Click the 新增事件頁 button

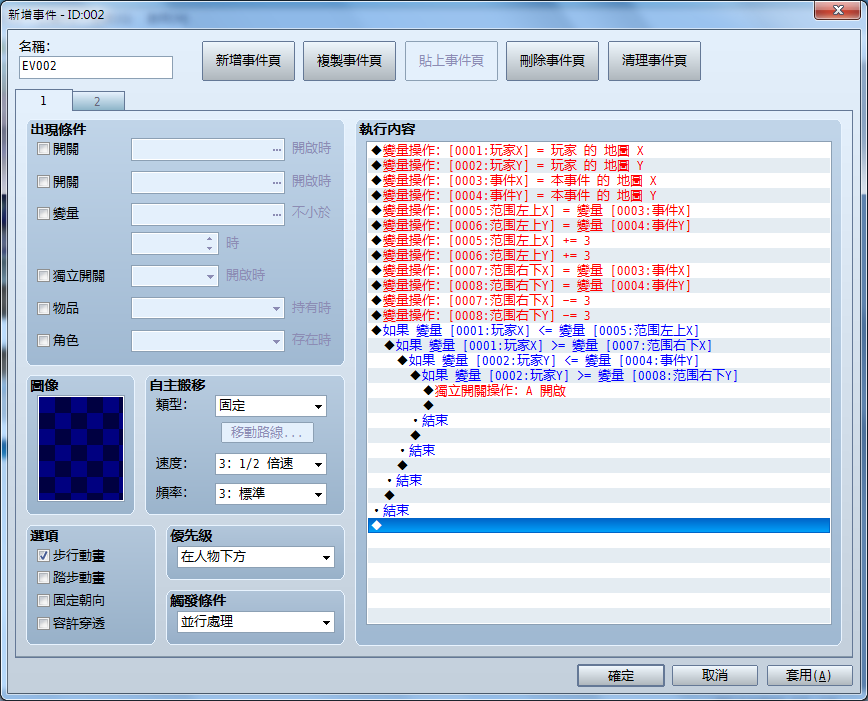(248, 61)
